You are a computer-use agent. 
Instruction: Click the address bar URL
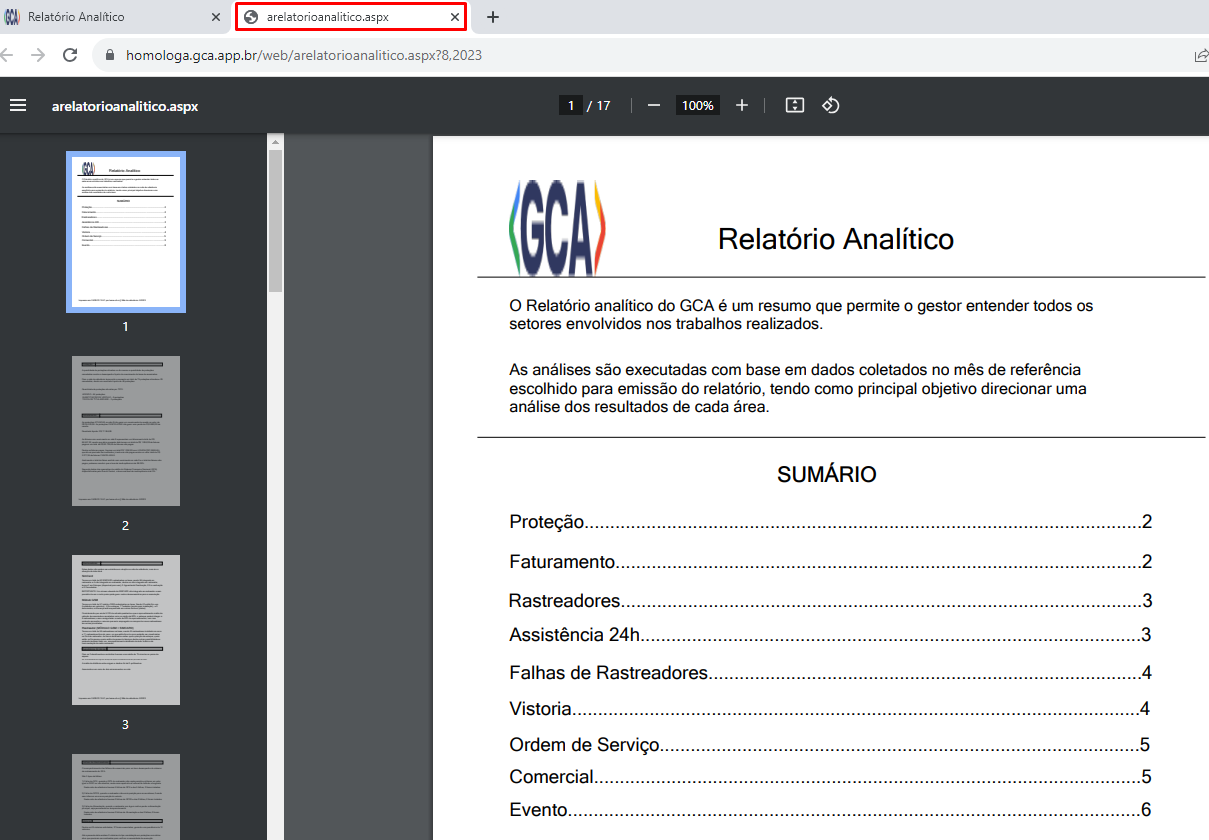(304, 55)
